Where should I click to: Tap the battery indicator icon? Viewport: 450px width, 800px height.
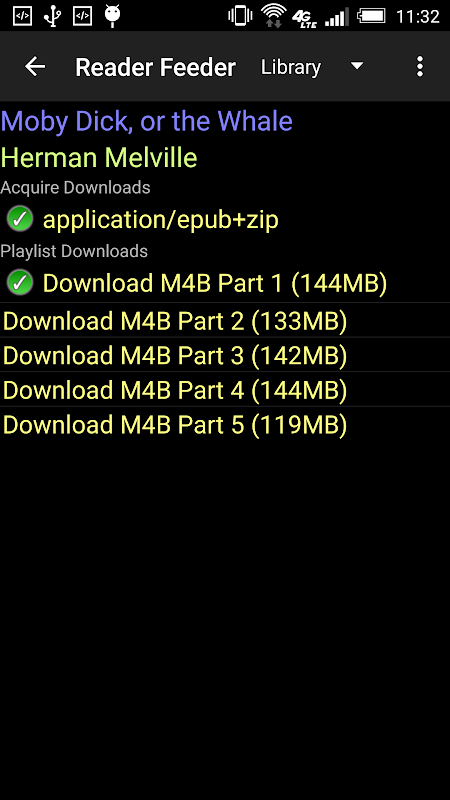372,16
